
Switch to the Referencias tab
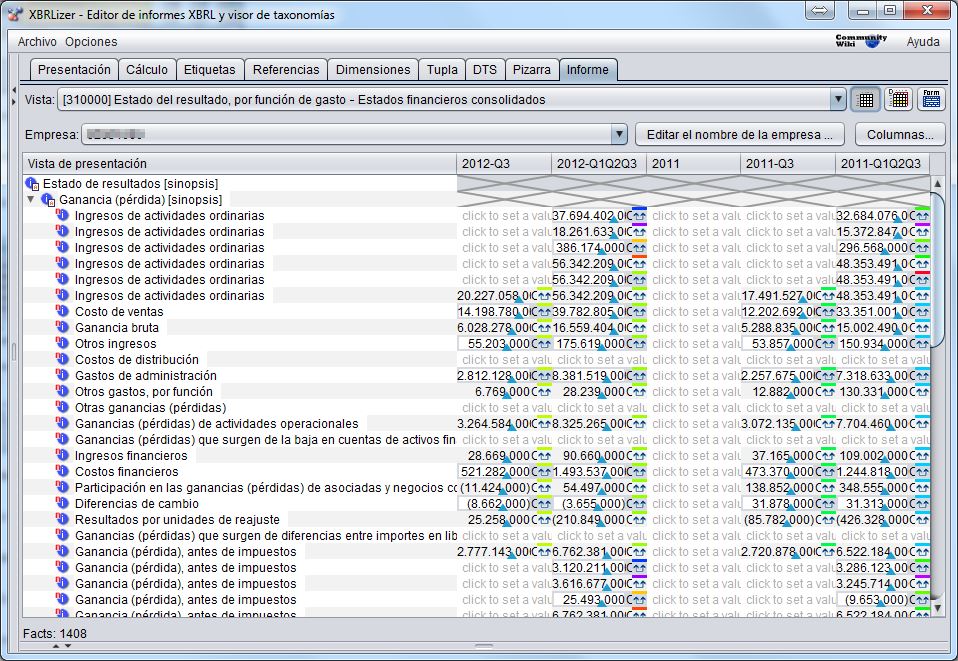(286, 70)
